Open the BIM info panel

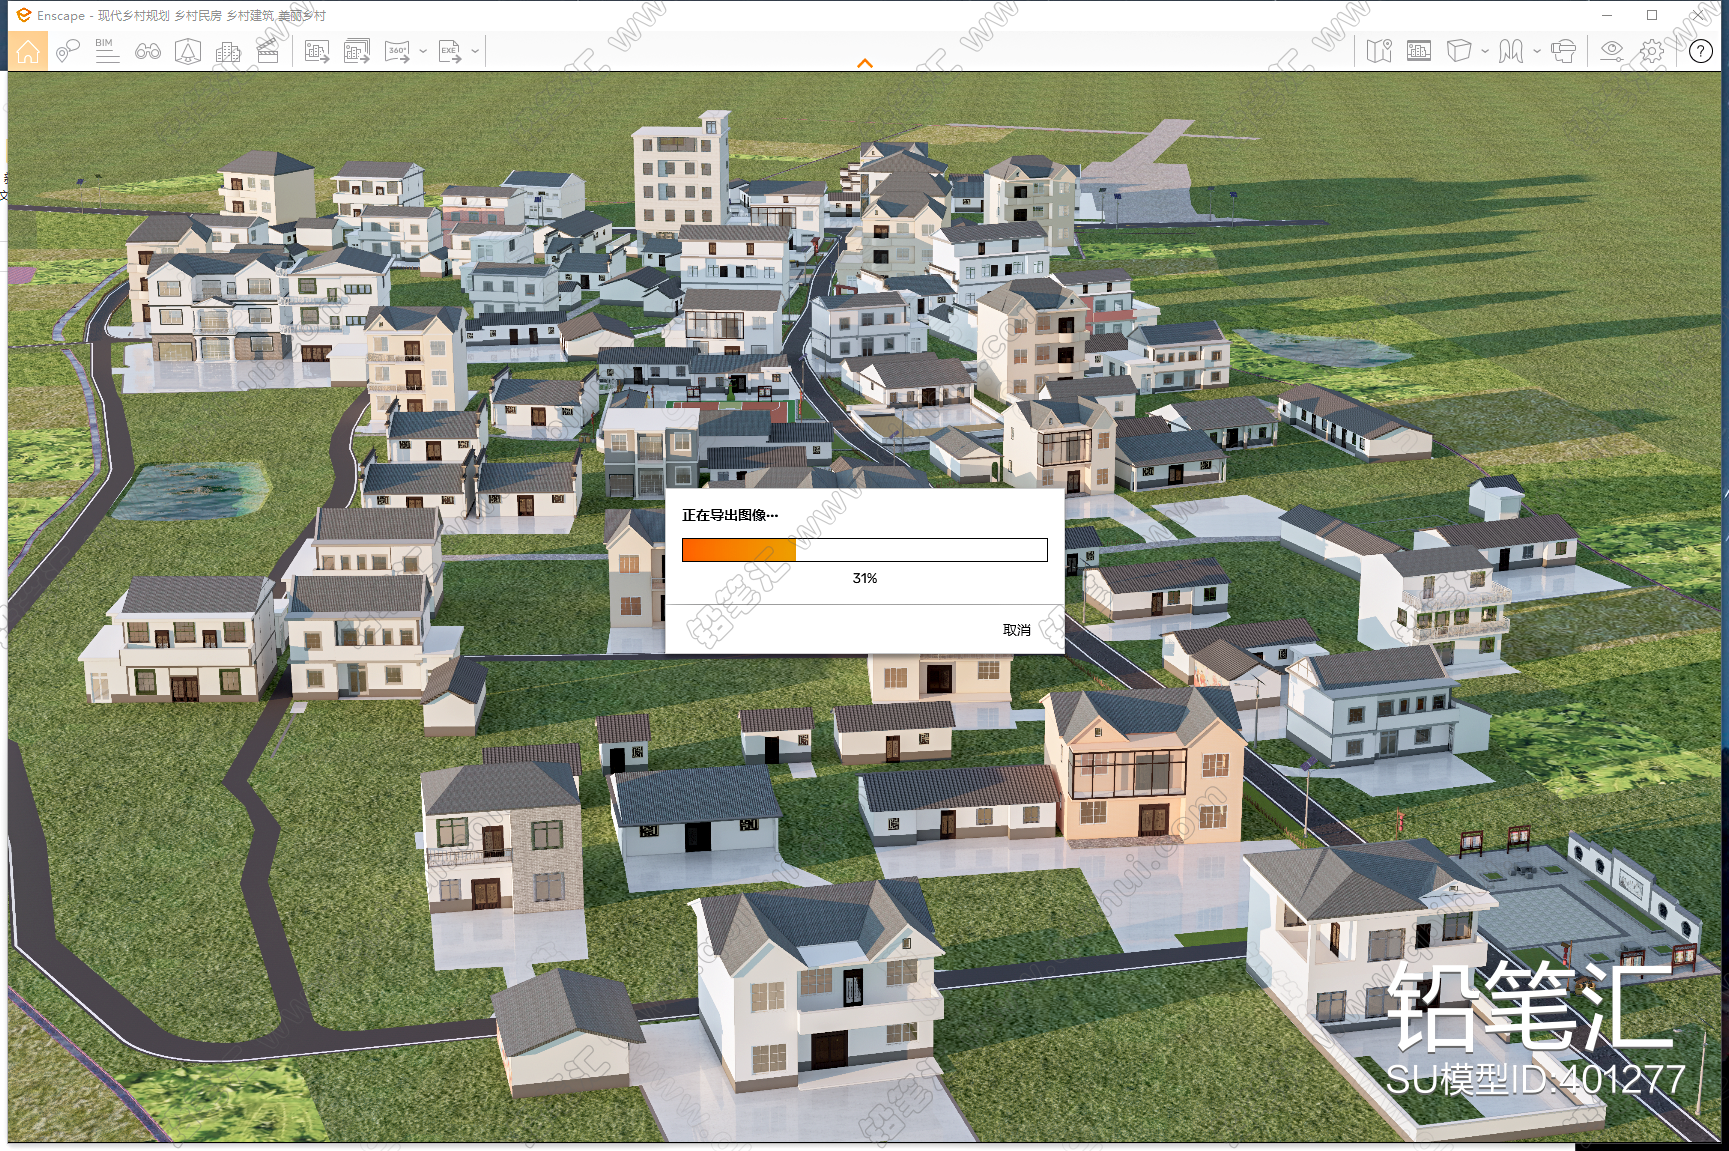pyautogui.click(x=107, y=51)
